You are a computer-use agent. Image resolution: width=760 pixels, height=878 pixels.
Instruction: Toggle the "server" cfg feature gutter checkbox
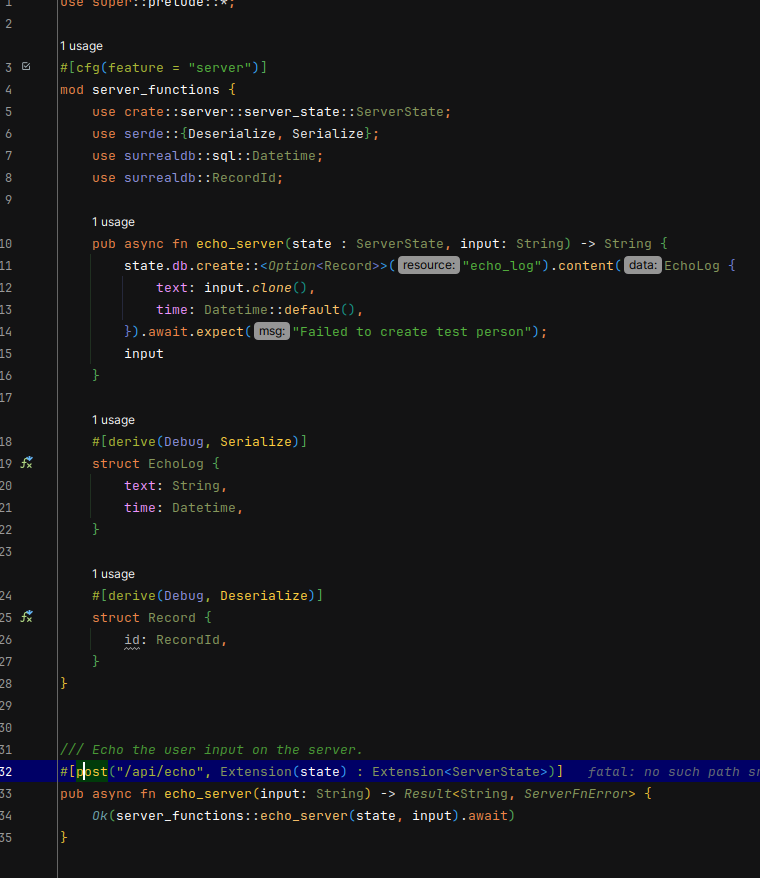[26, 67]
